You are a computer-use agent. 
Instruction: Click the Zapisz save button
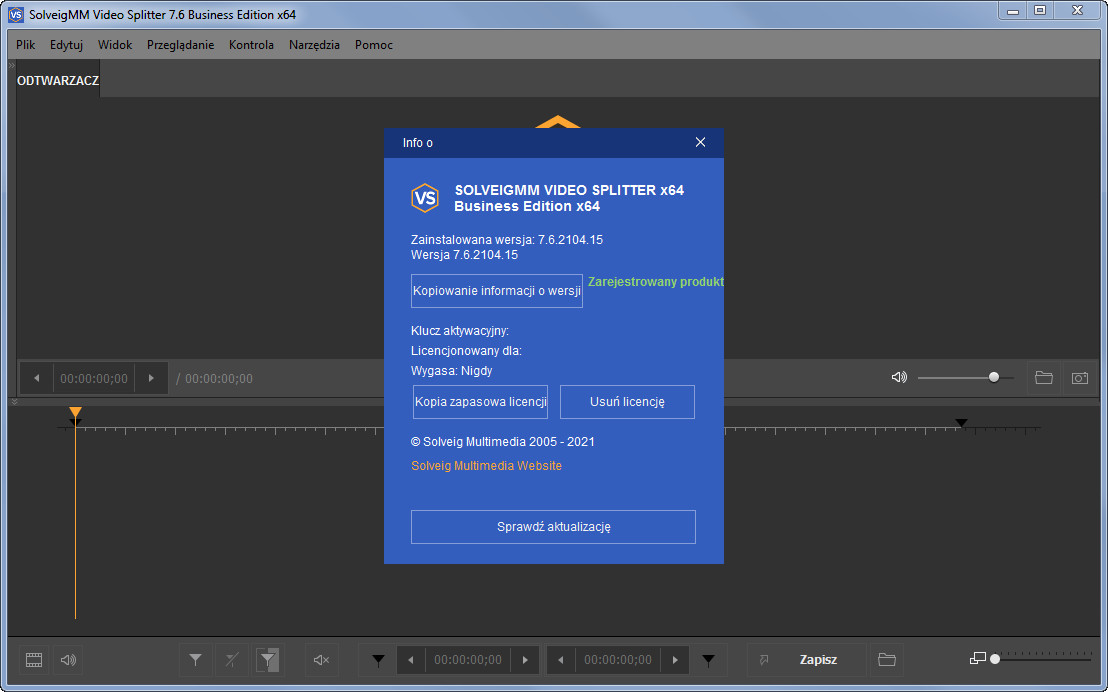click(818, 659)
